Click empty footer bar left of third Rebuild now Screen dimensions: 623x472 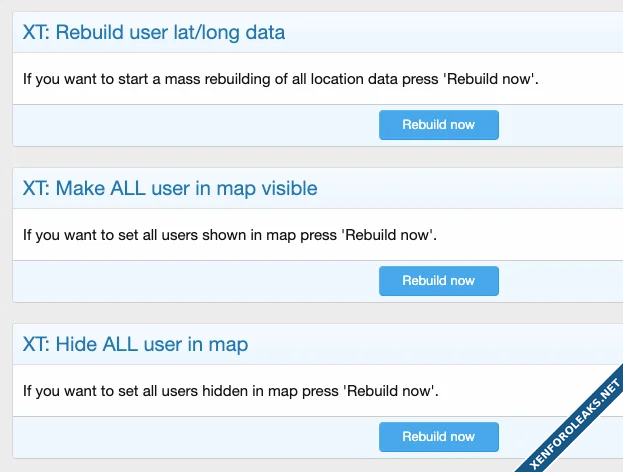pos(190,437)
